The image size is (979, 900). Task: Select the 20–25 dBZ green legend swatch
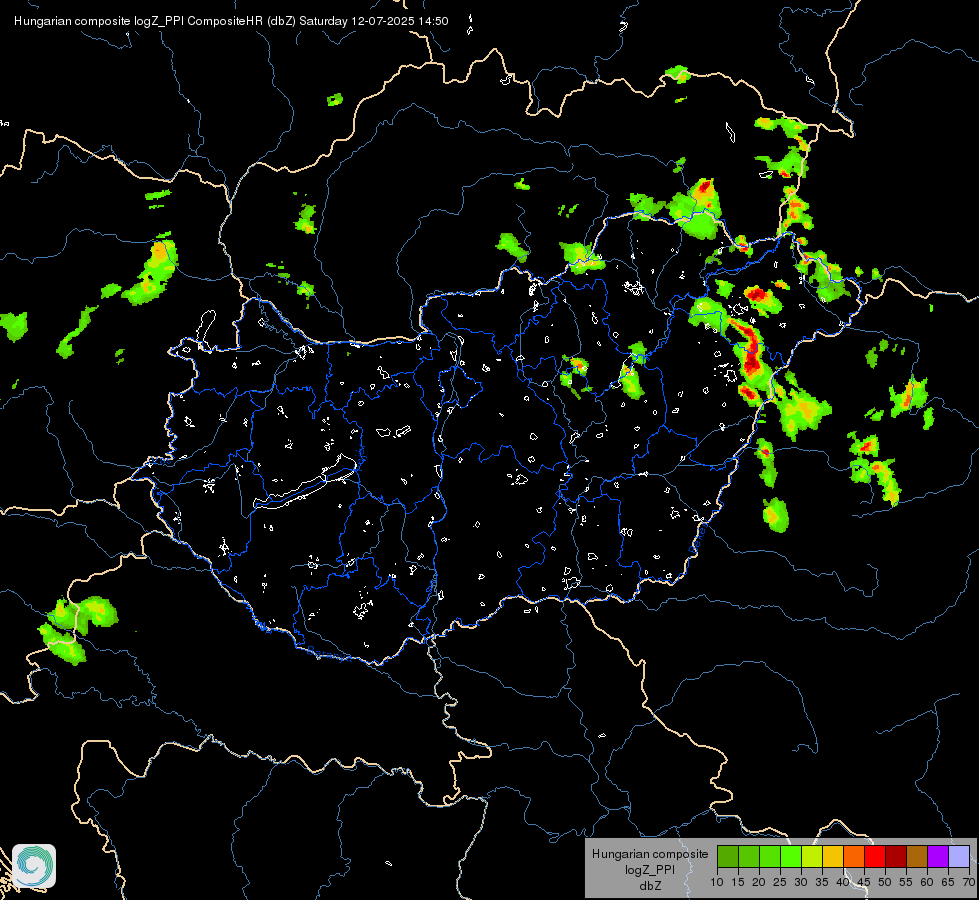click(770, 856)
